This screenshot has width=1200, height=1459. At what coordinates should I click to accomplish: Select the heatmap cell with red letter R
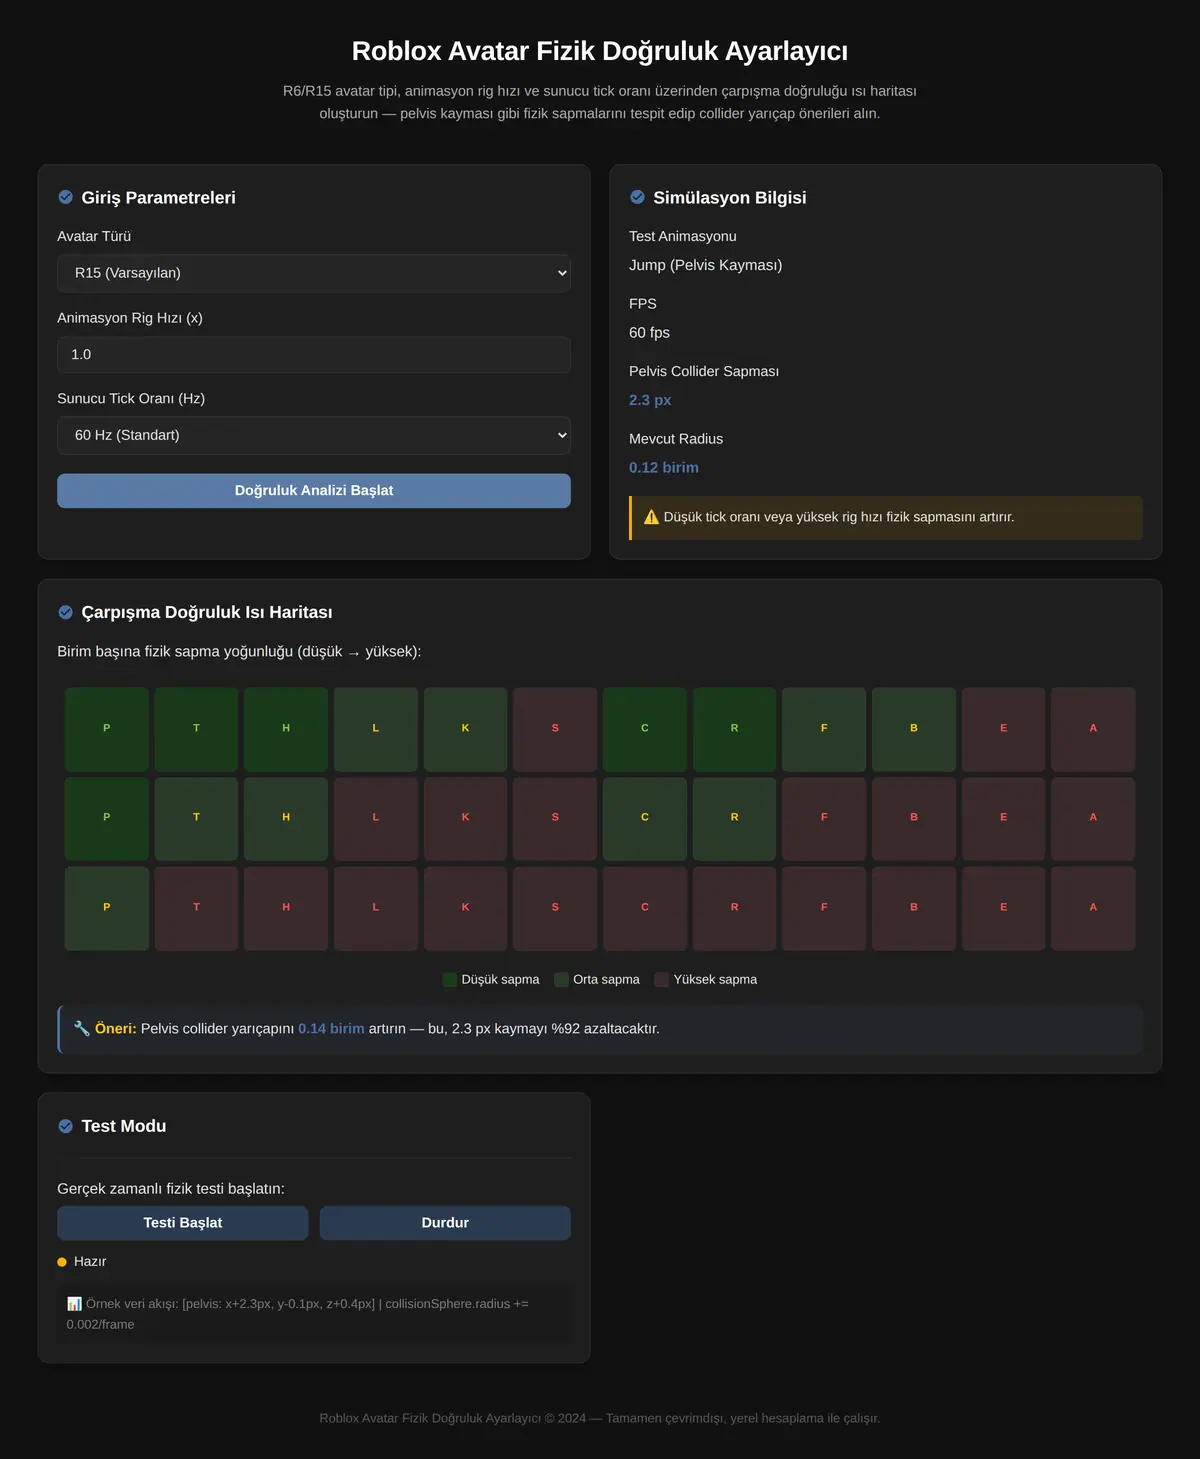(734, 908)
